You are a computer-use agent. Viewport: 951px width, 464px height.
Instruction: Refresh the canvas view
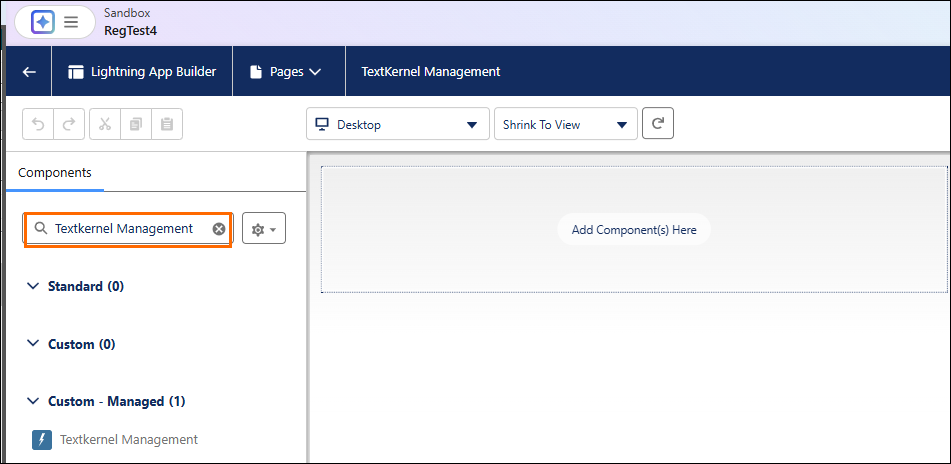657,123
